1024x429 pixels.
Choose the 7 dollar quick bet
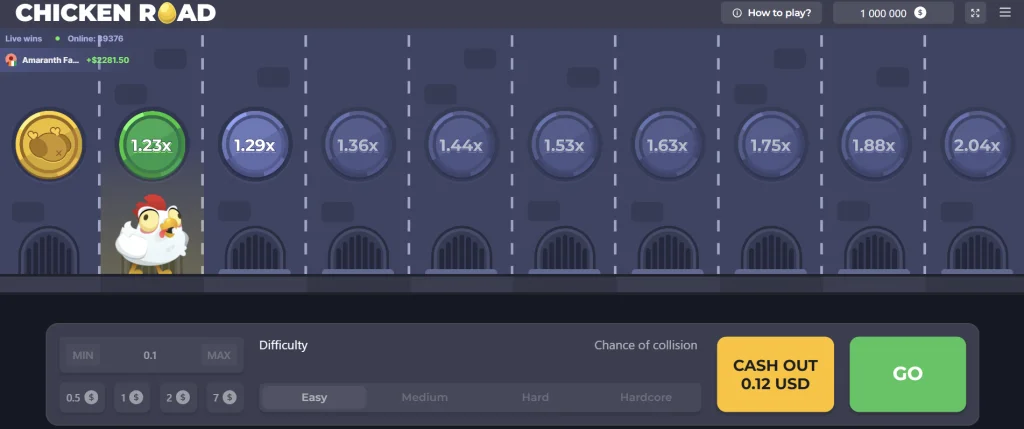(x=224, y=397)
